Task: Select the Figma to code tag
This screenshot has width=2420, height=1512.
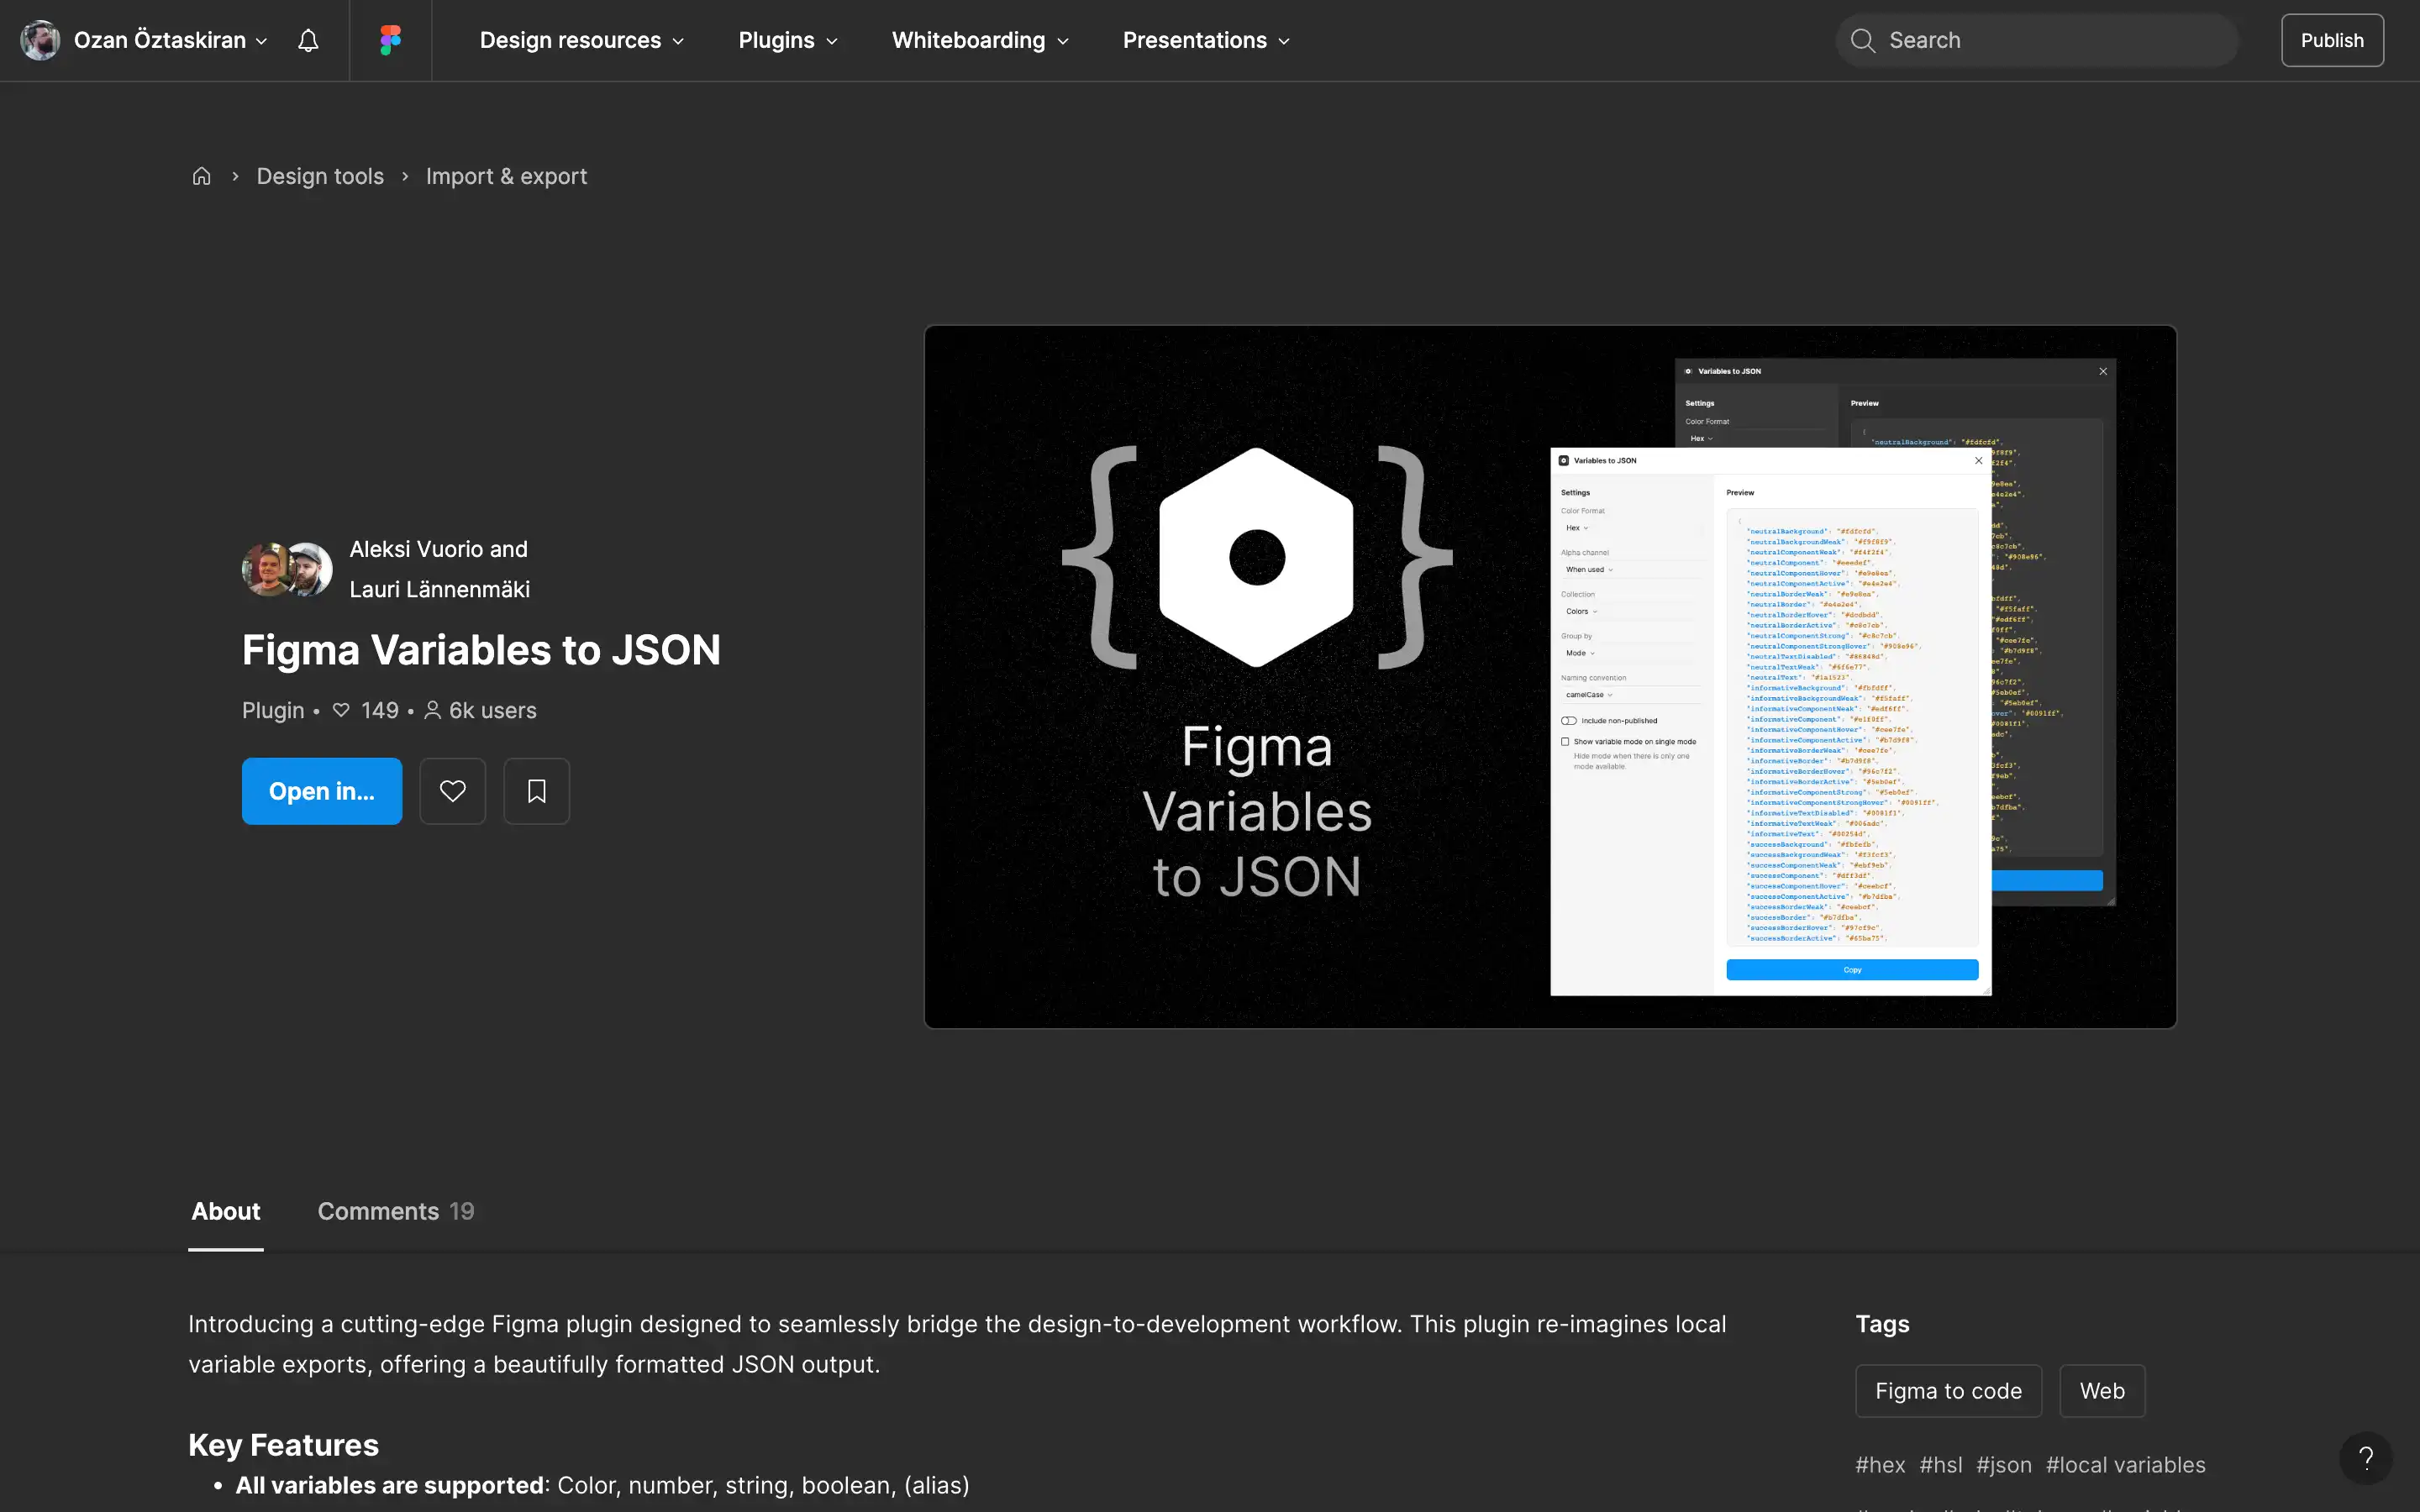Action: point(1948,1391)
